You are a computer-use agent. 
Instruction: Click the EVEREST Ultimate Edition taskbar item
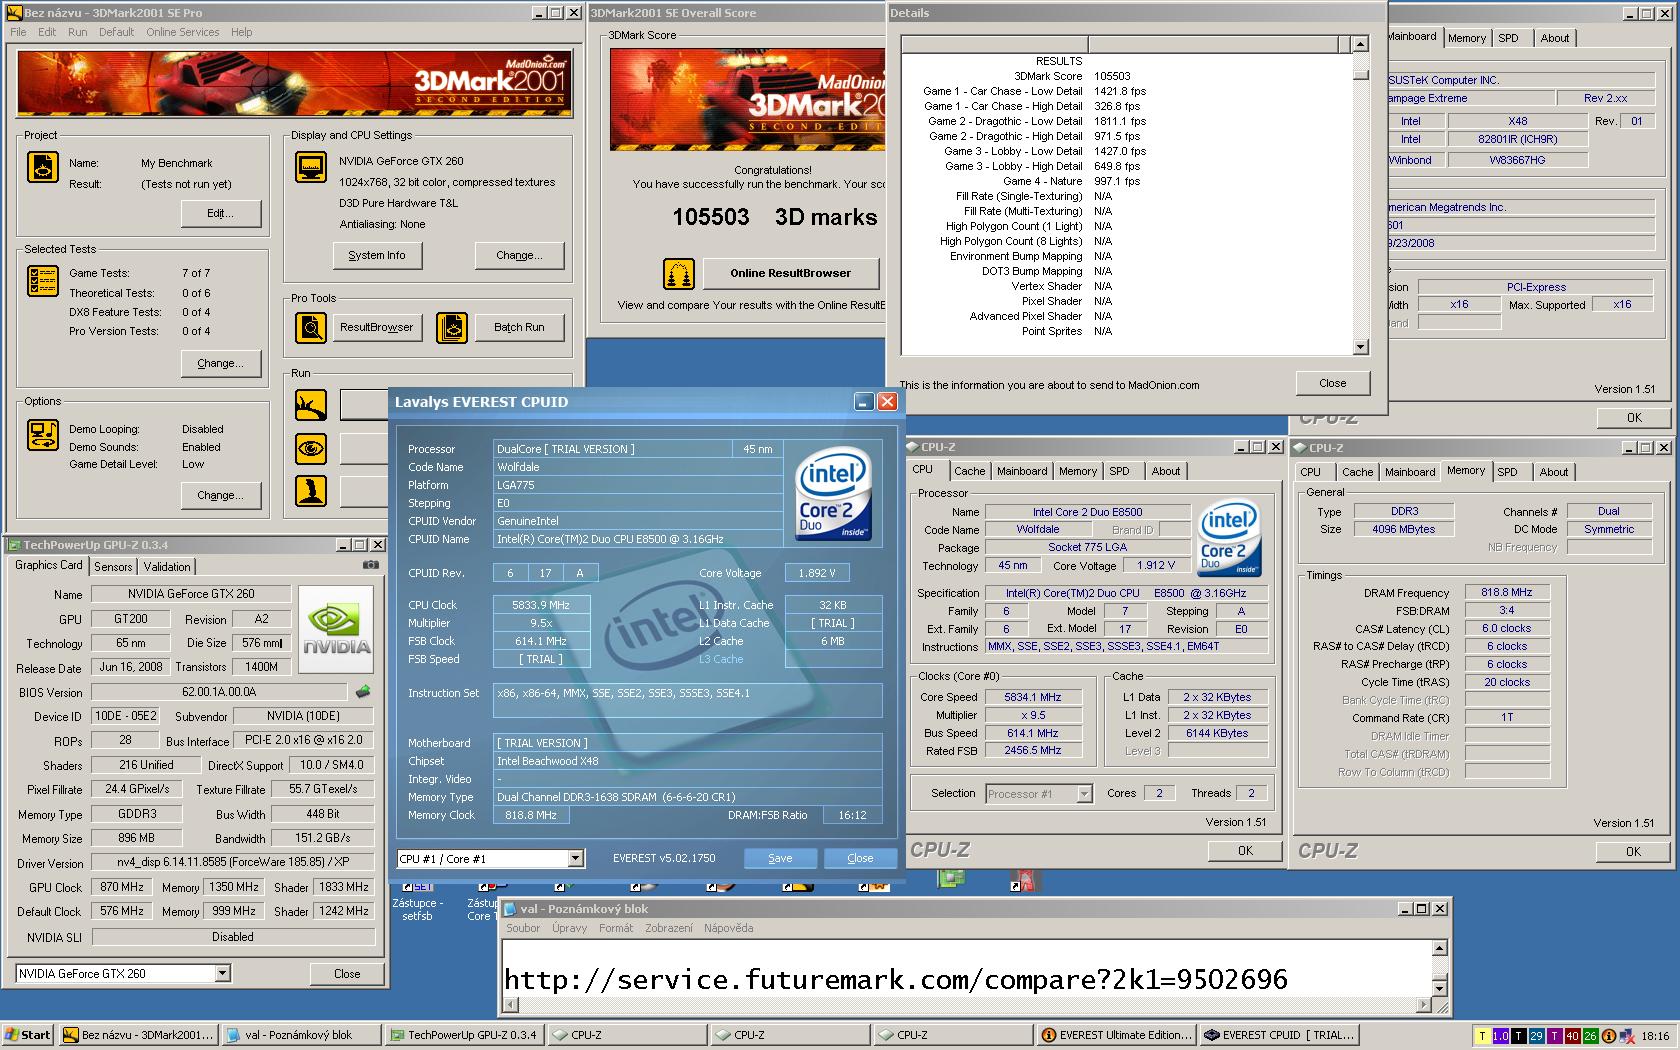[x=1116, y=1035]
